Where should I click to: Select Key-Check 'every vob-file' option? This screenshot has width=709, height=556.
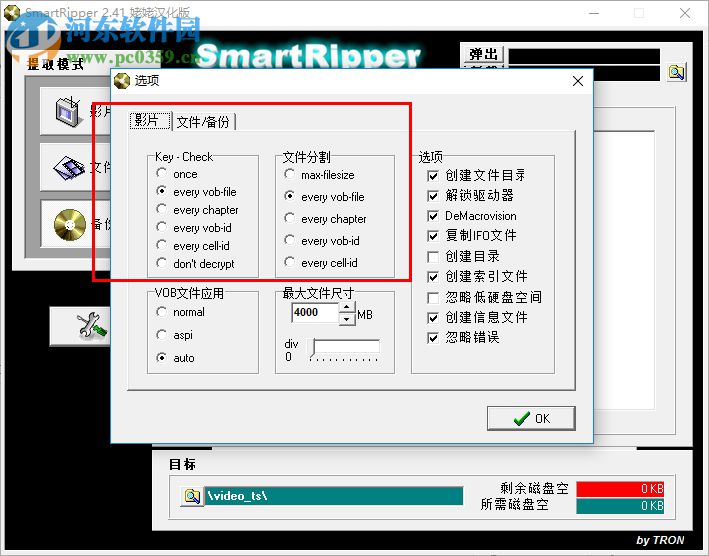click(161, 191)
